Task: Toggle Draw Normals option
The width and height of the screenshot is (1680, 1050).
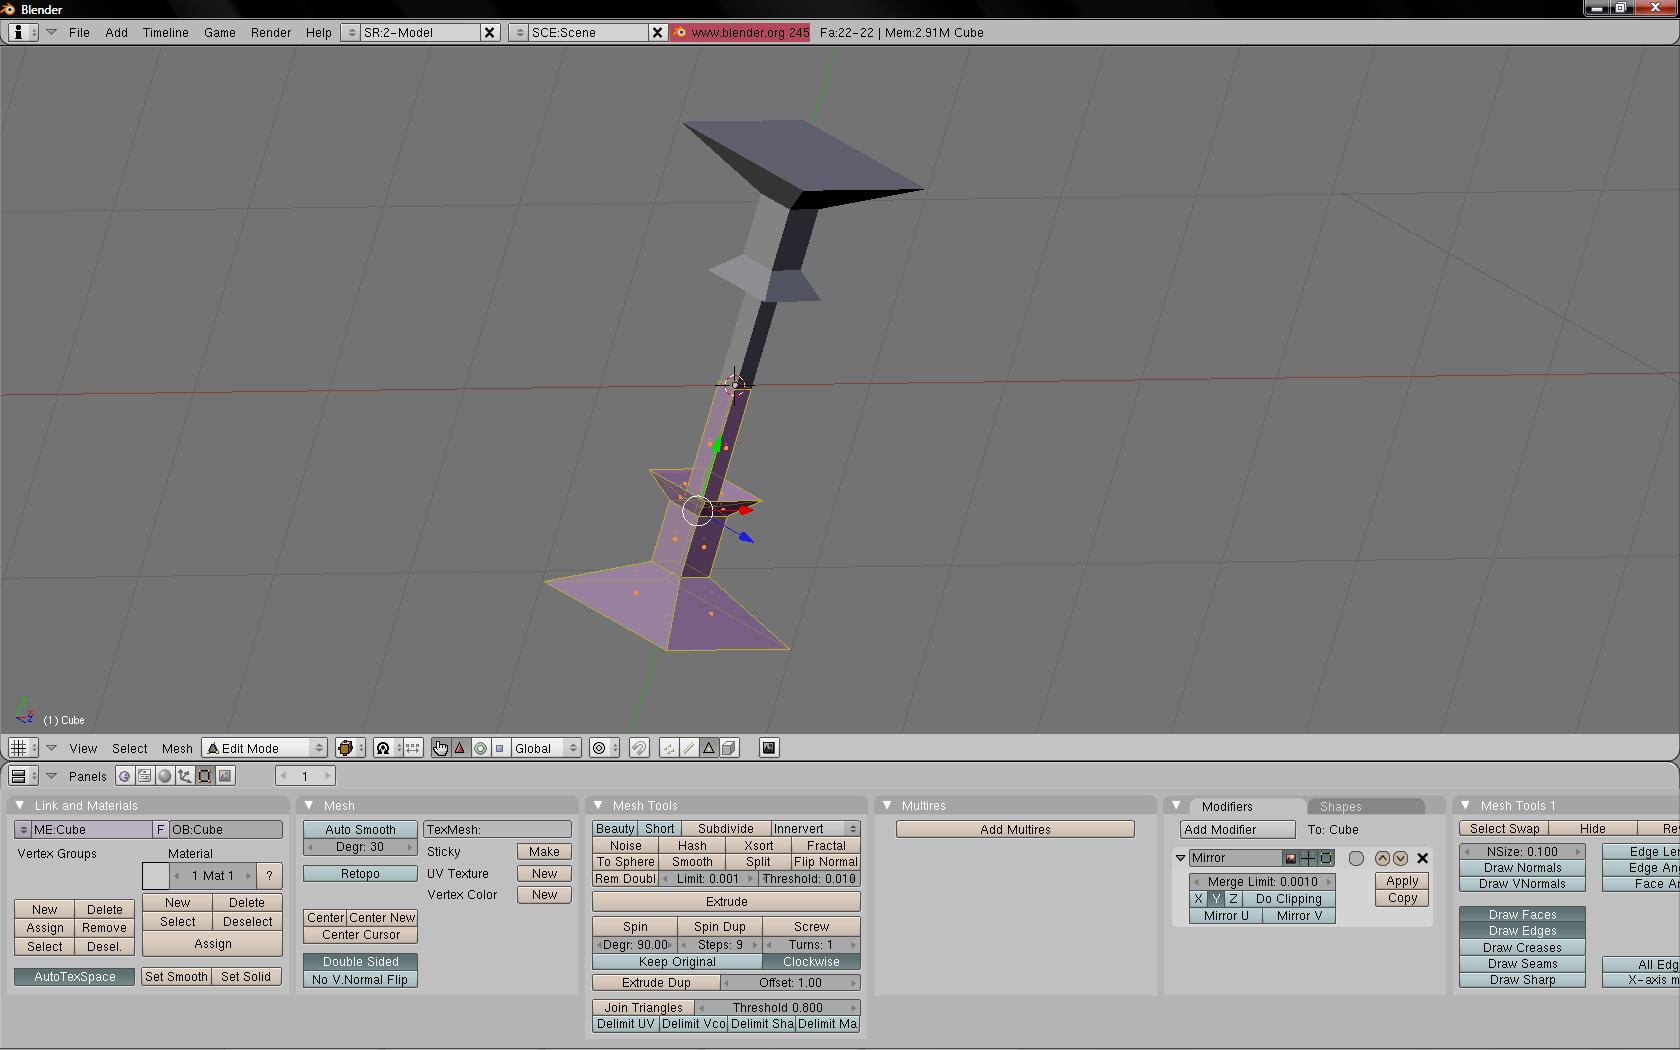Action: click(1522, 868)
